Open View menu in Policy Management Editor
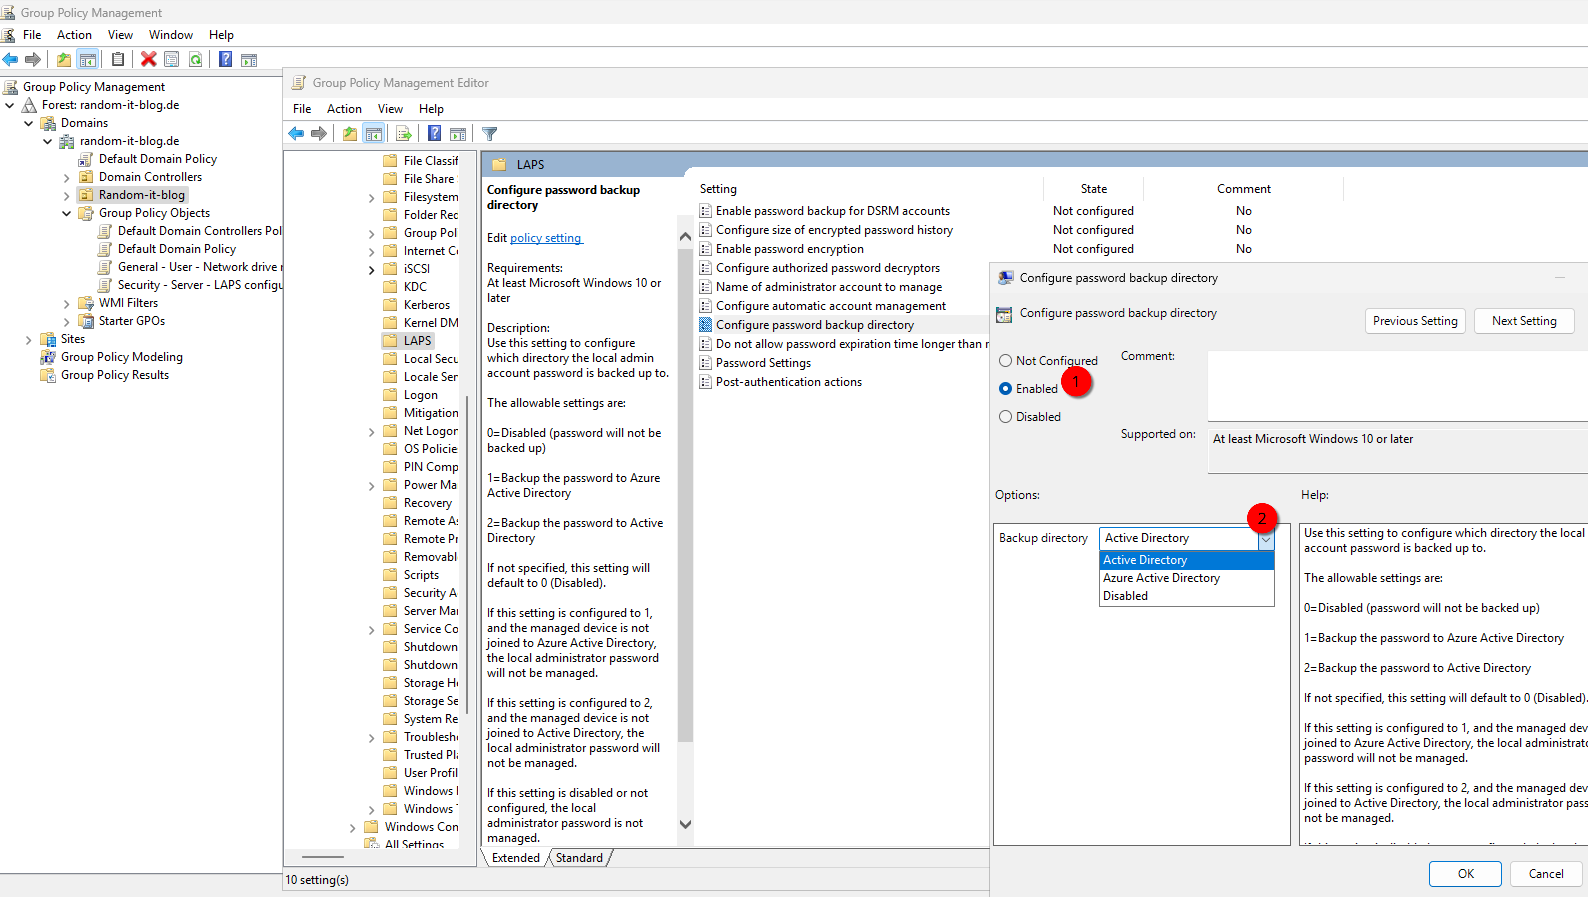 (390, 109)
